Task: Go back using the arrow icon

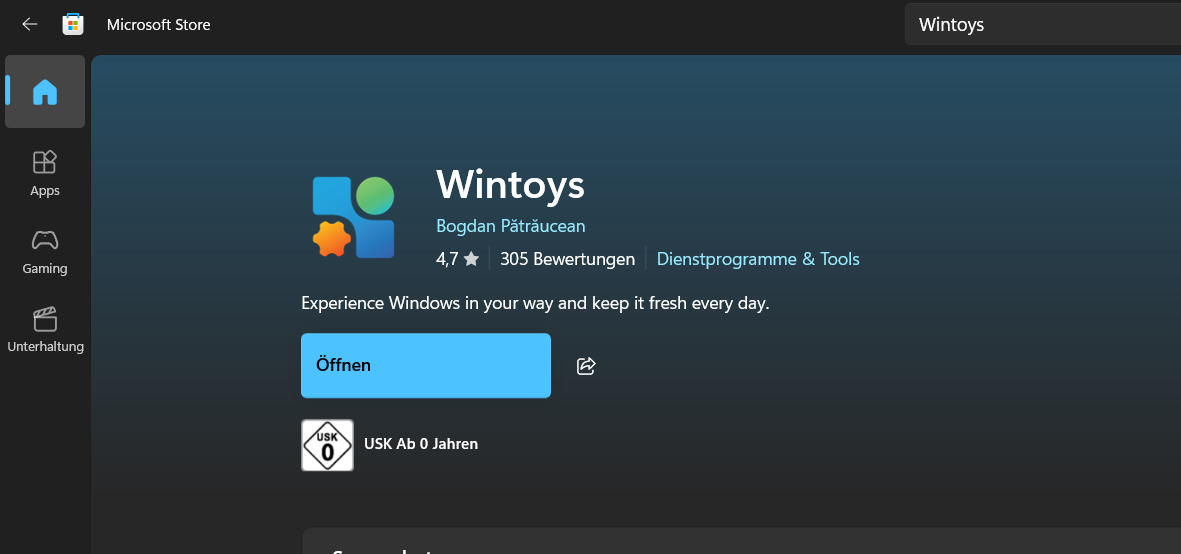Action: [x=29, y=24]
